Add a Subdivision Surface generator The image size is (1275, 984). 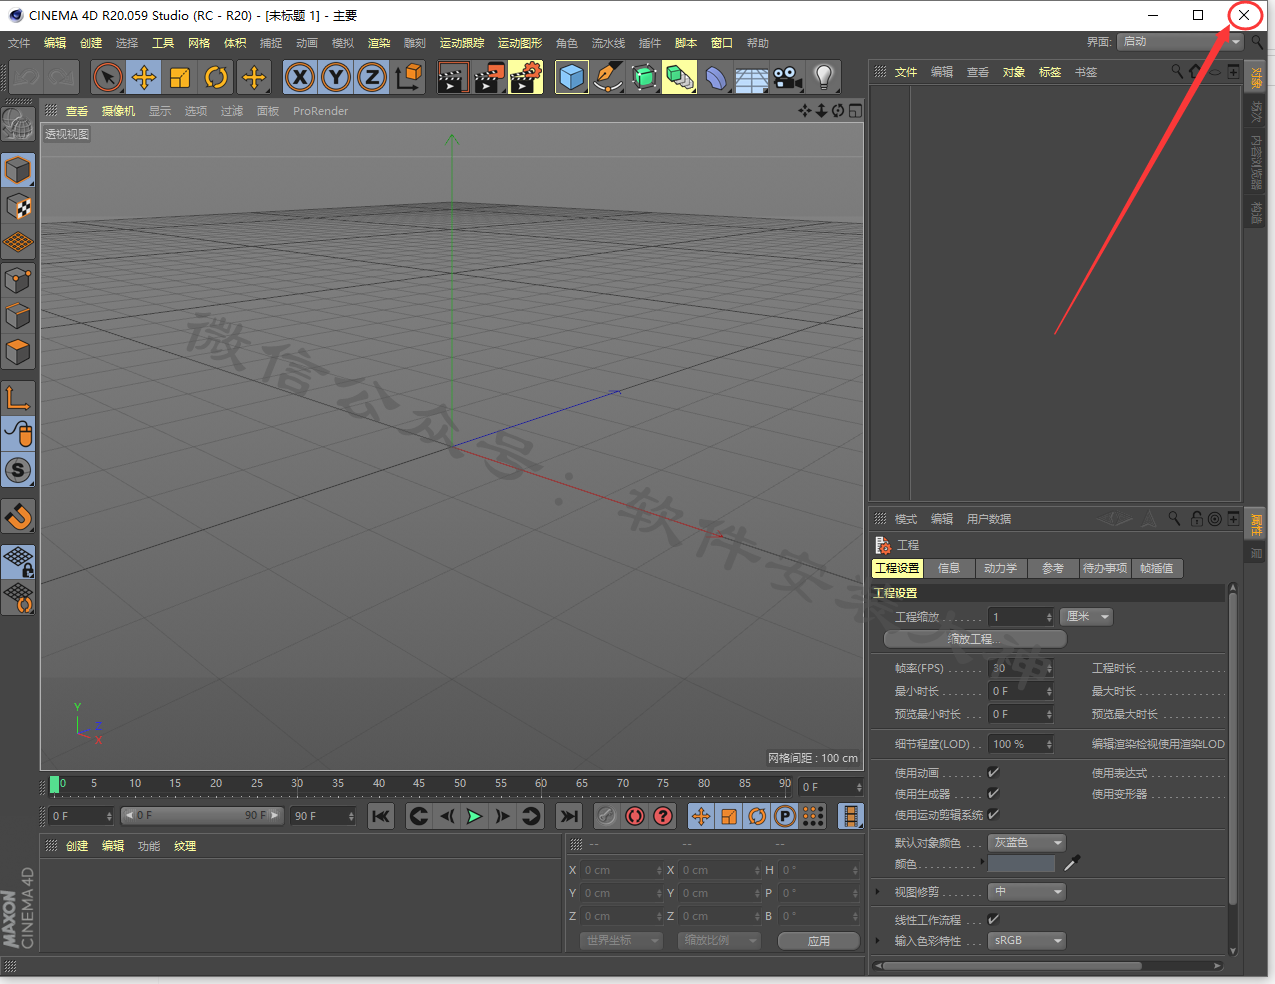(x=644, y=77)
